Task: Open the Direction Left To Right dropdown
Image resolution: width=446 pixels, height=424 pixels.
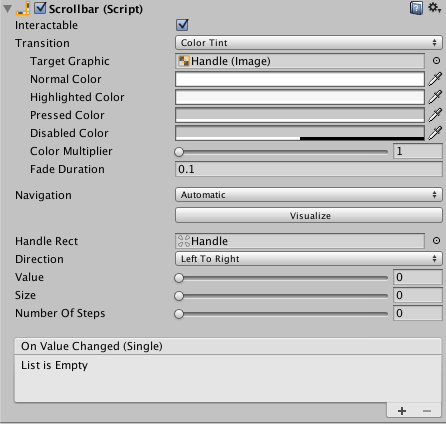Action: click(x=309, y=259)
